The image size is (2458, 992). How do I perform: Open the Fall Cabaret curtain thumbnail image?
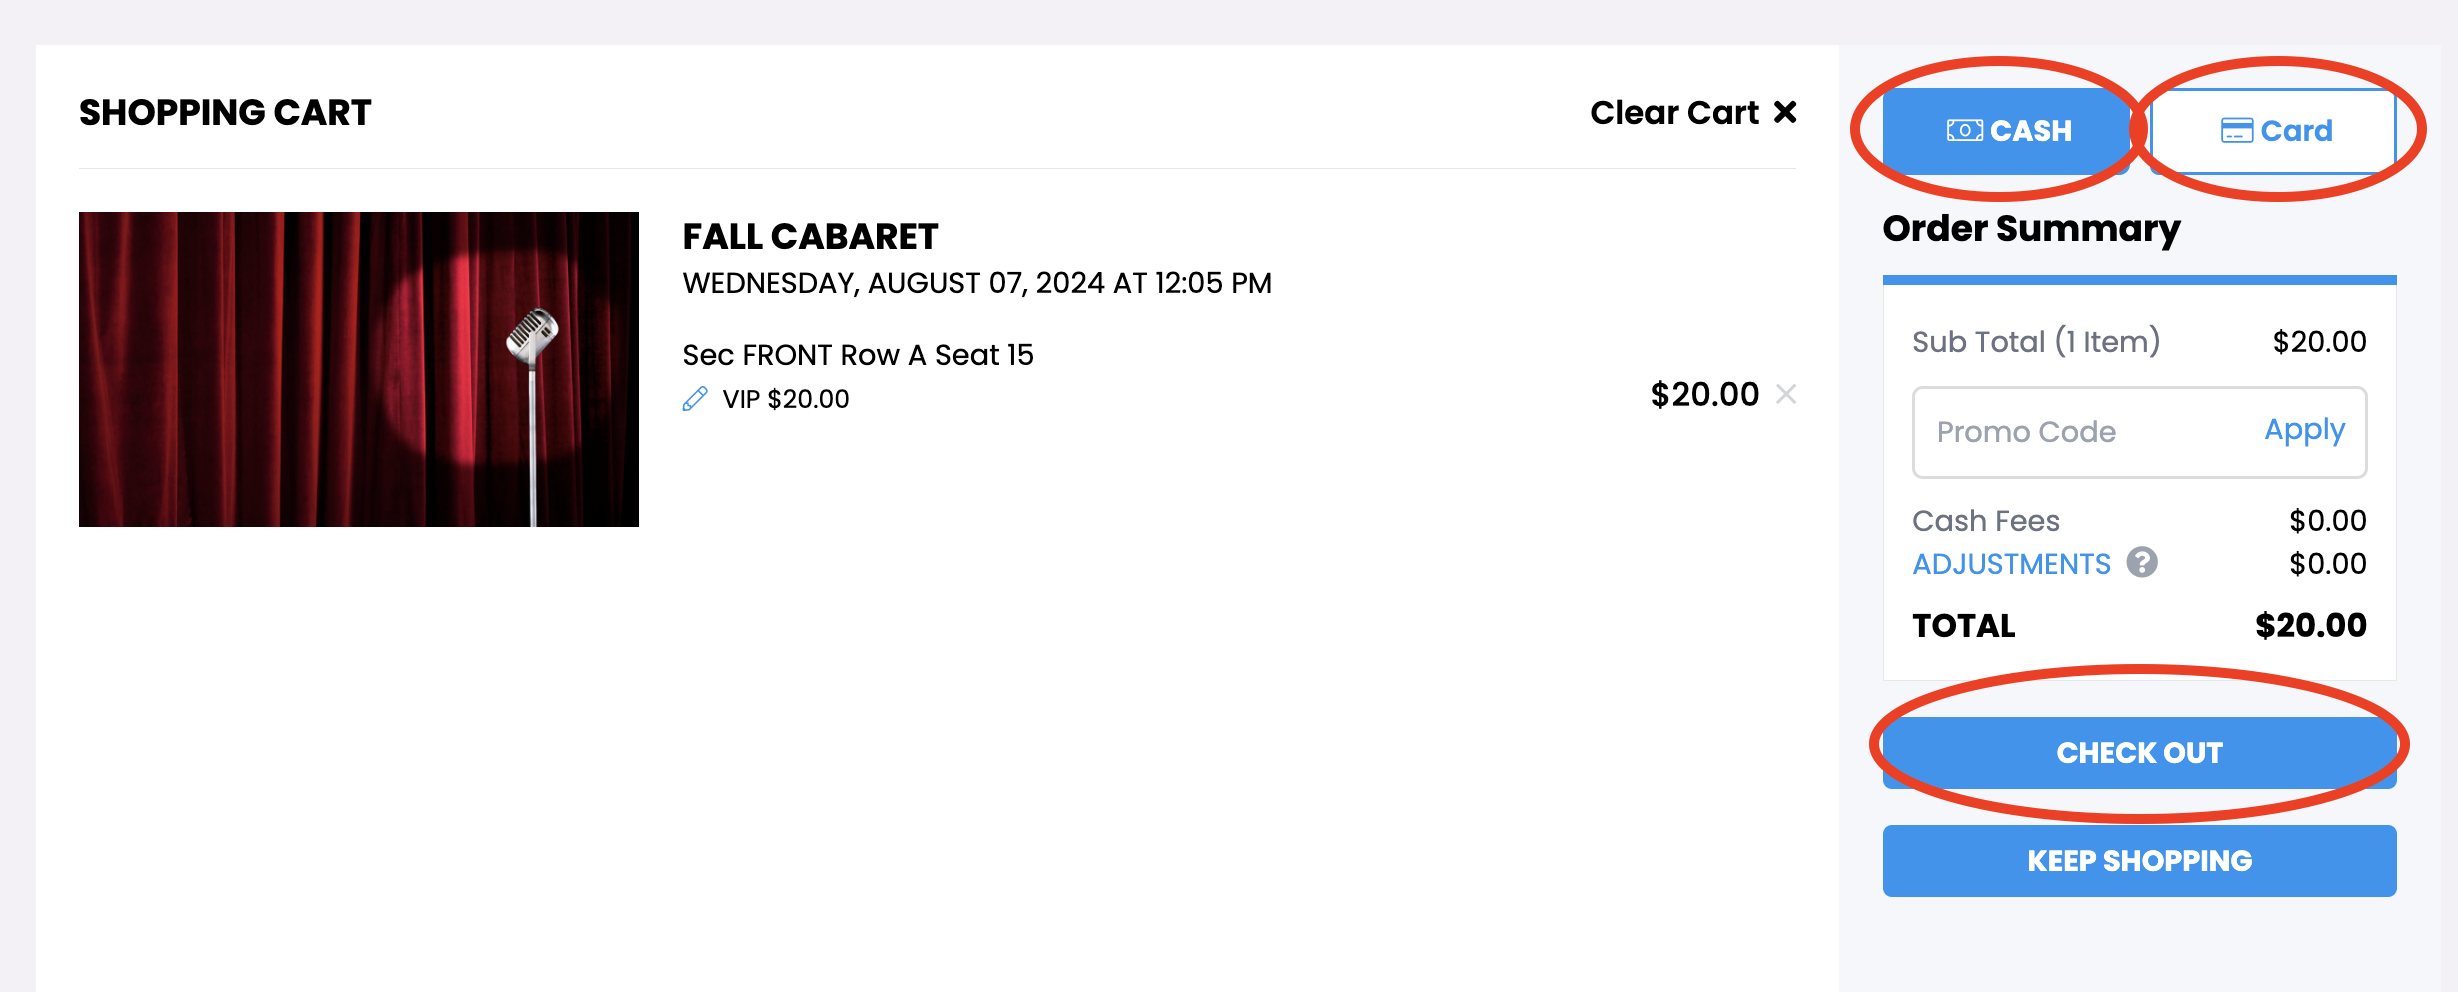pos(359,369)
